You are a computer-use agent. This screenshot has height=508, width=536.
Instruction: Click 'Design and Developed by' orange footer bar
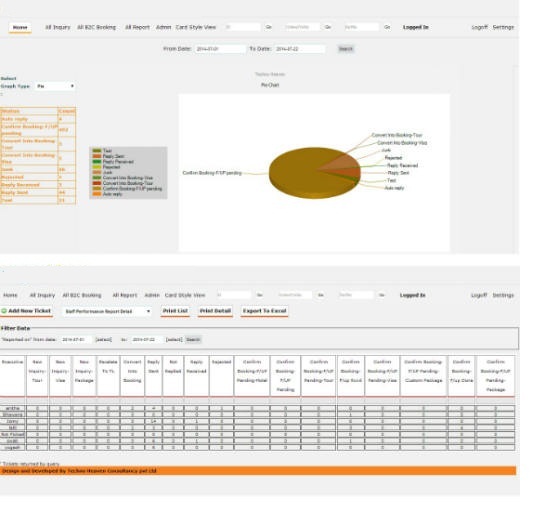(258, 471)
